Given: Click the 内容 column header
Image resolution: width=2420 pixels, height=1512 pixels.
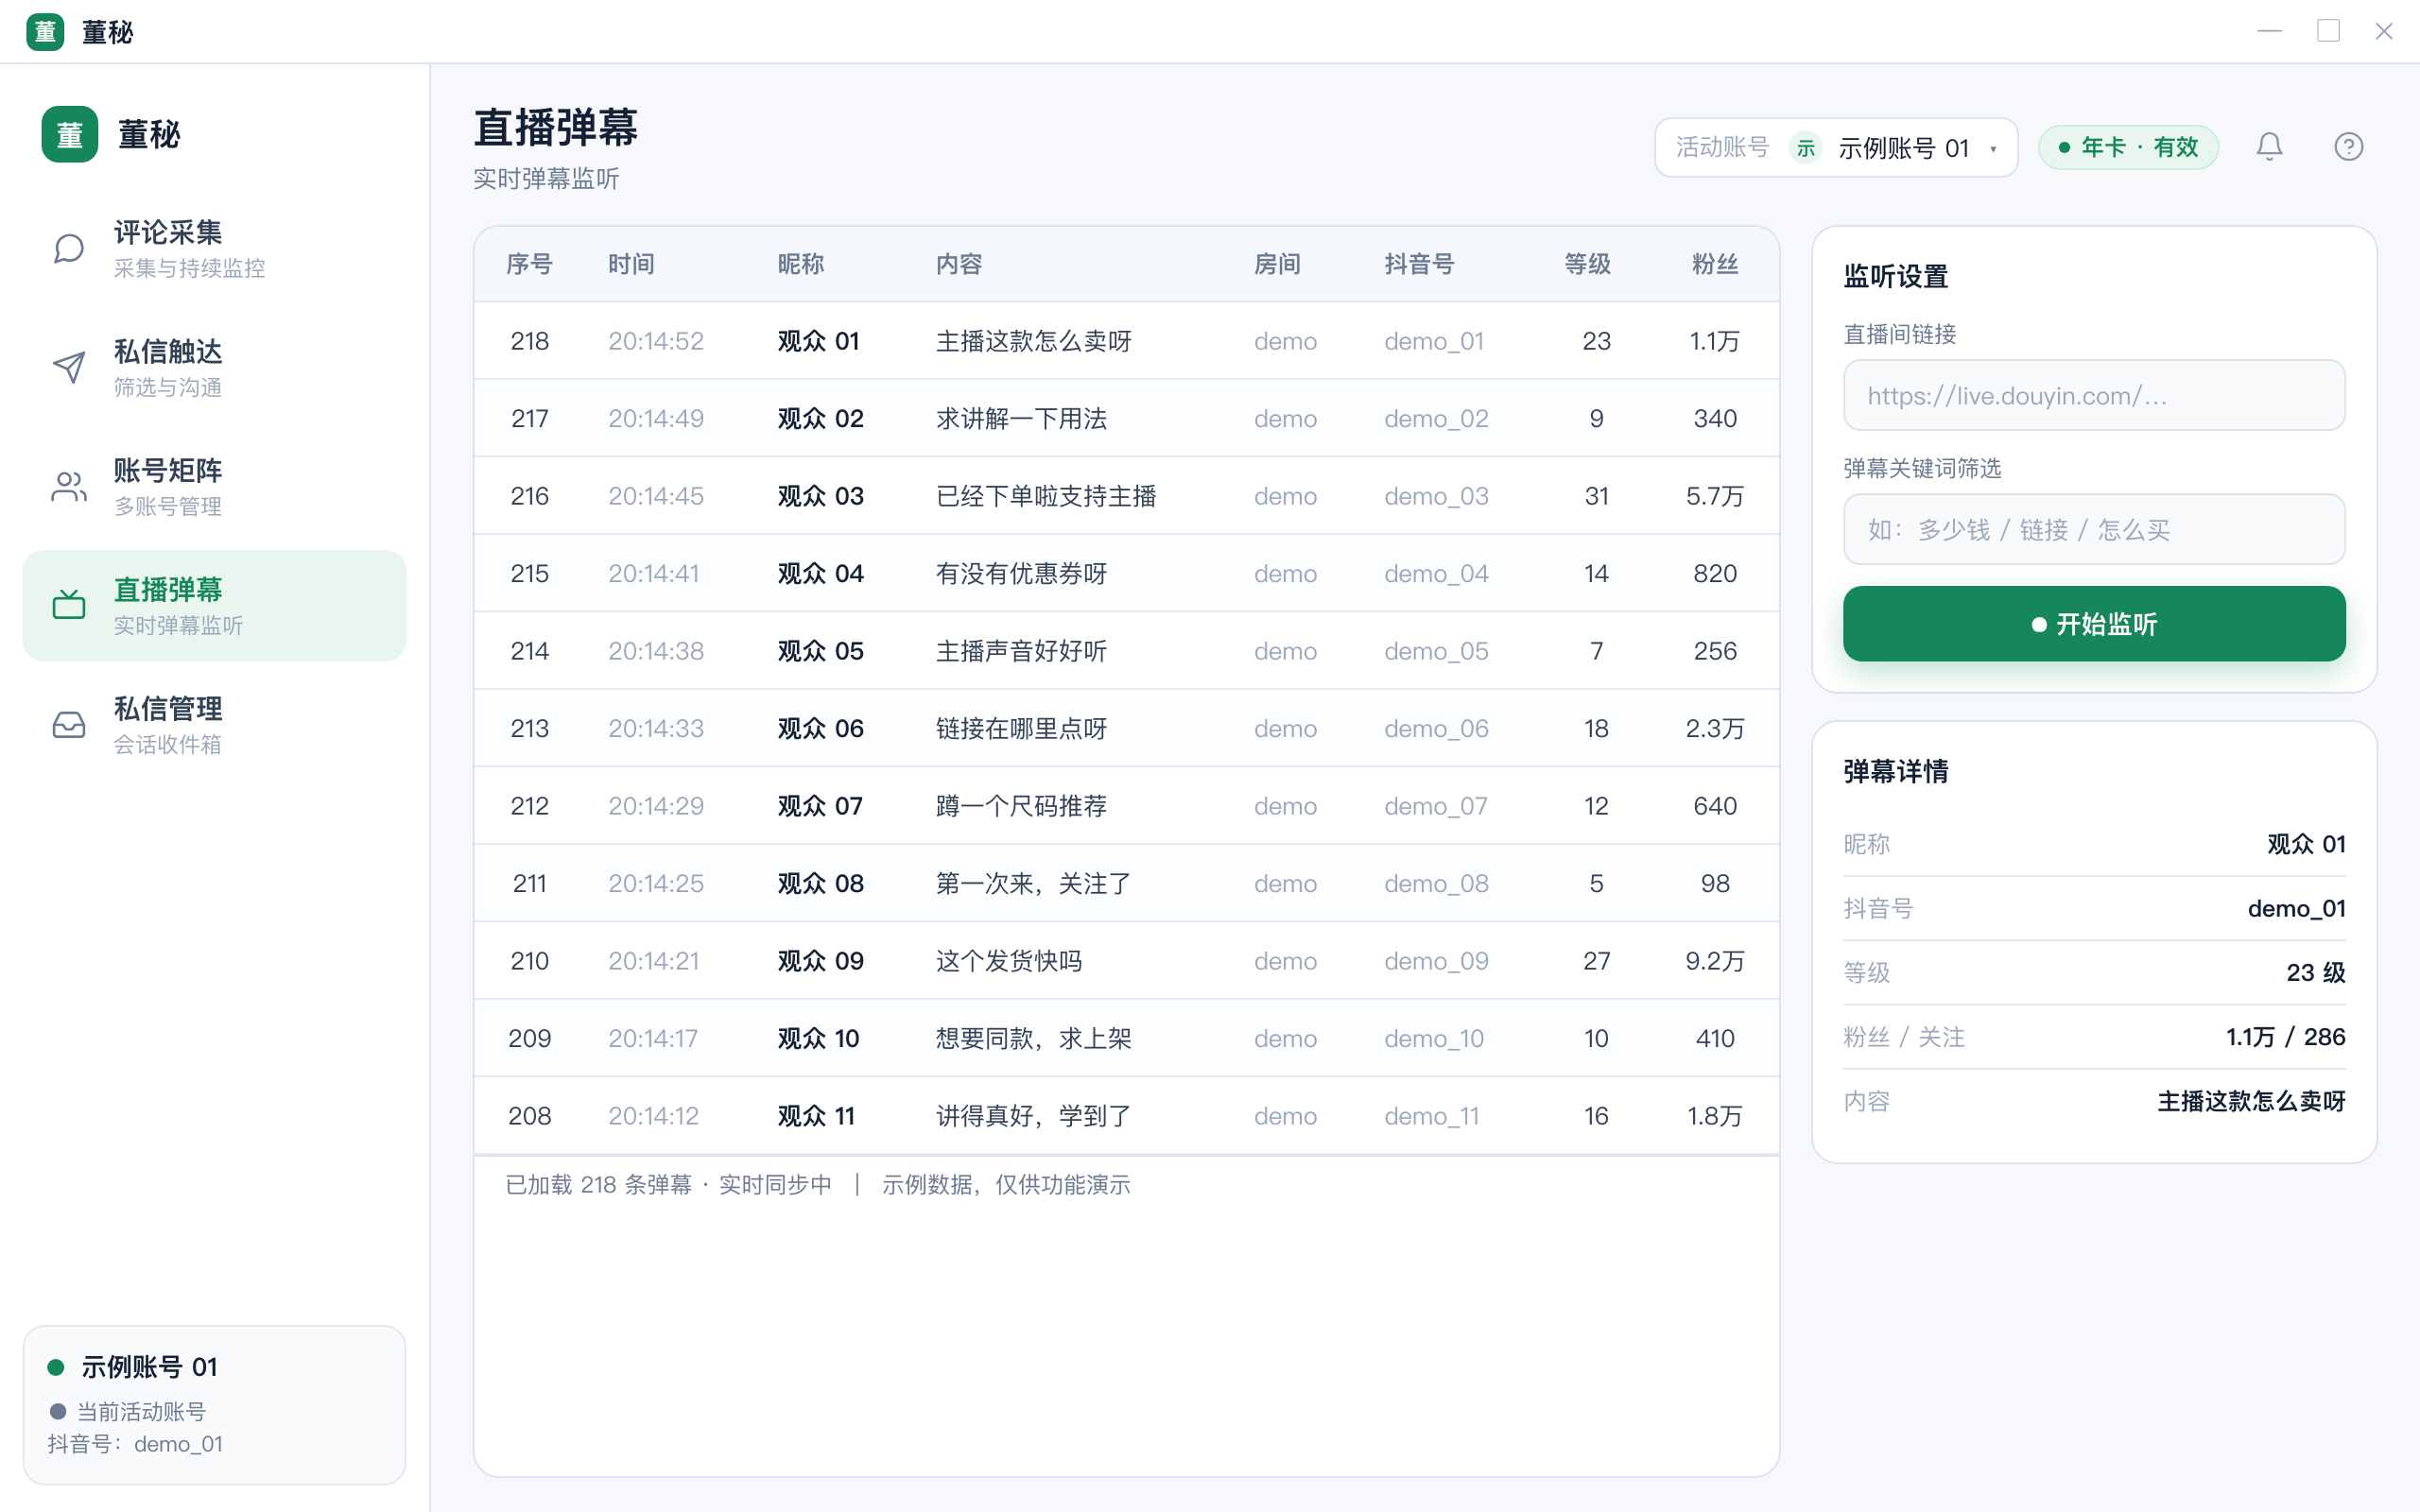Looking at the screenshot, I should (x=959, y=264).
